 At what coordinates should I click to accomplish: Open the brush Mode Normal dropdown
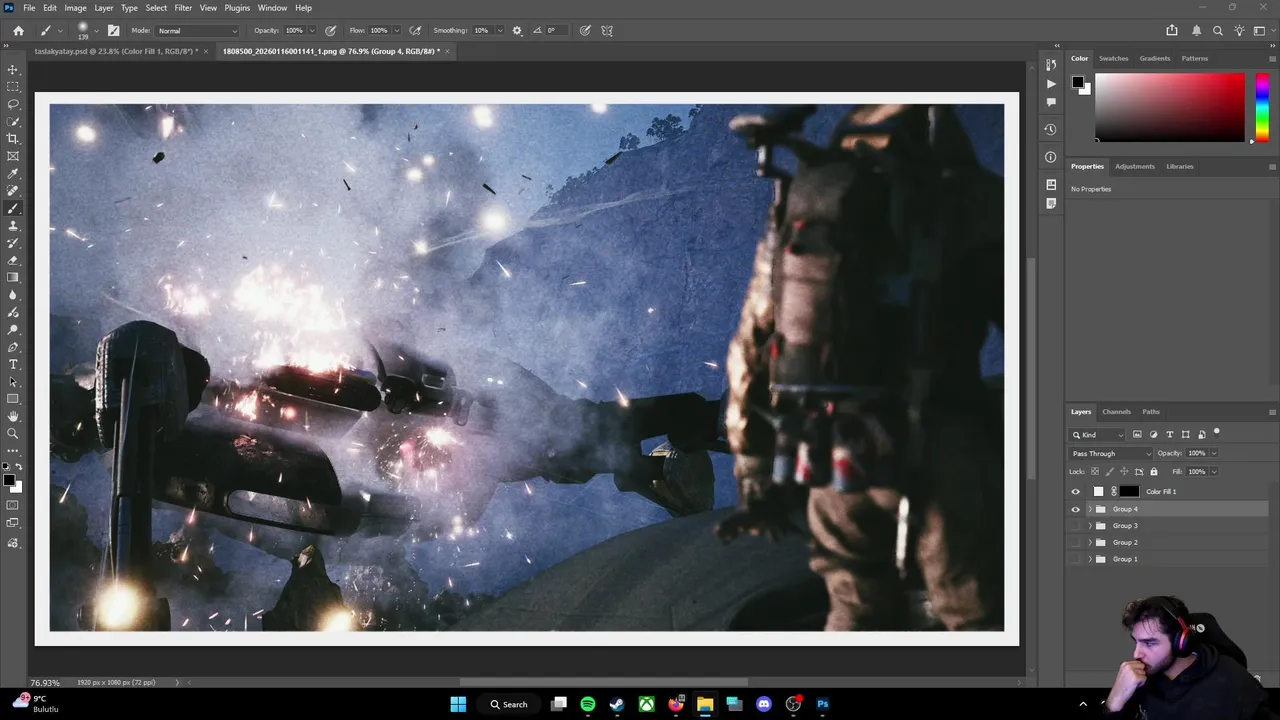[197, 30]
